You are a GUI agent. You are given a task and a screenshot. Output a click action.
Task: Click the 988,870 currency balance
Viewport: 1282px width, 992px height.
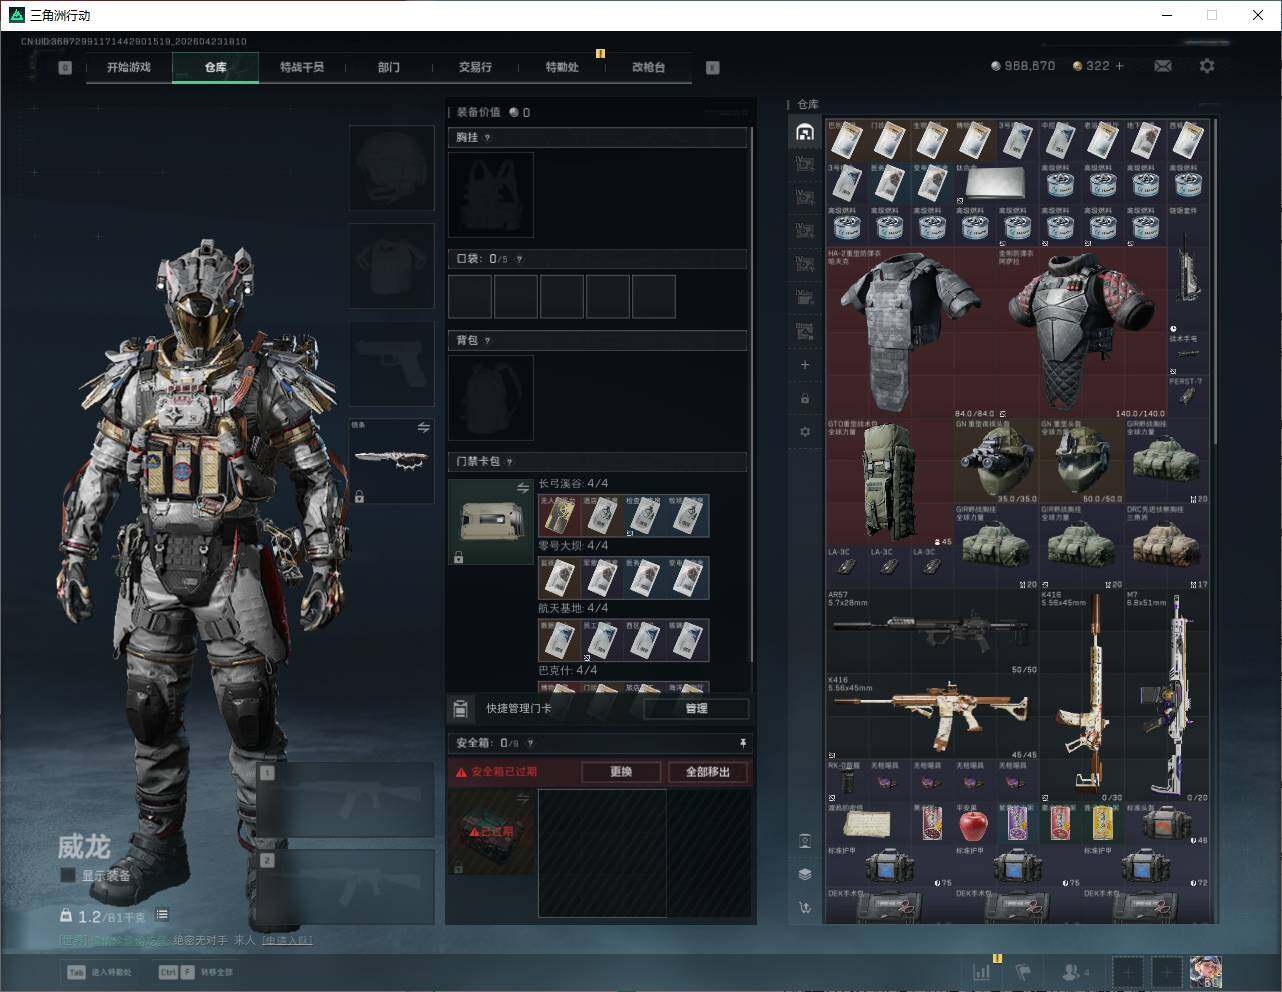pyautogui.click(x=1023, y=66)
